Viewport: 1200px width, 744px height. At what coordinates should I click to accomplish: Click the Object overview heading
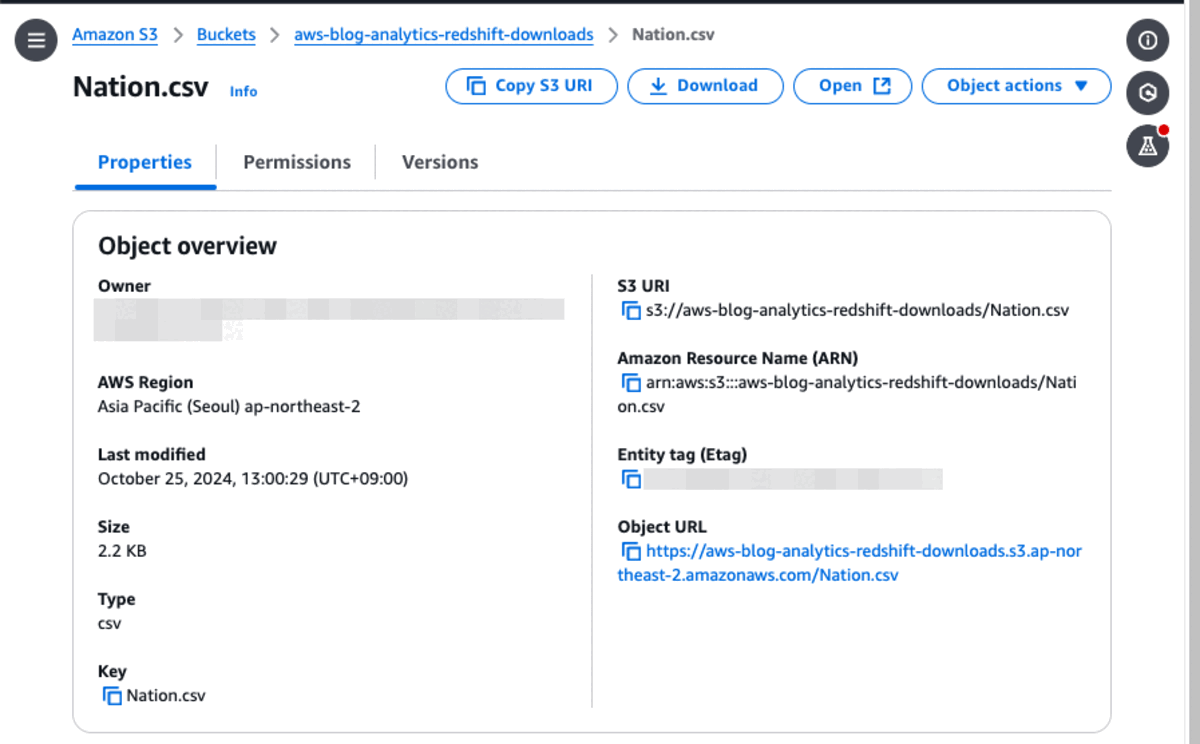[x=187, y=246]
